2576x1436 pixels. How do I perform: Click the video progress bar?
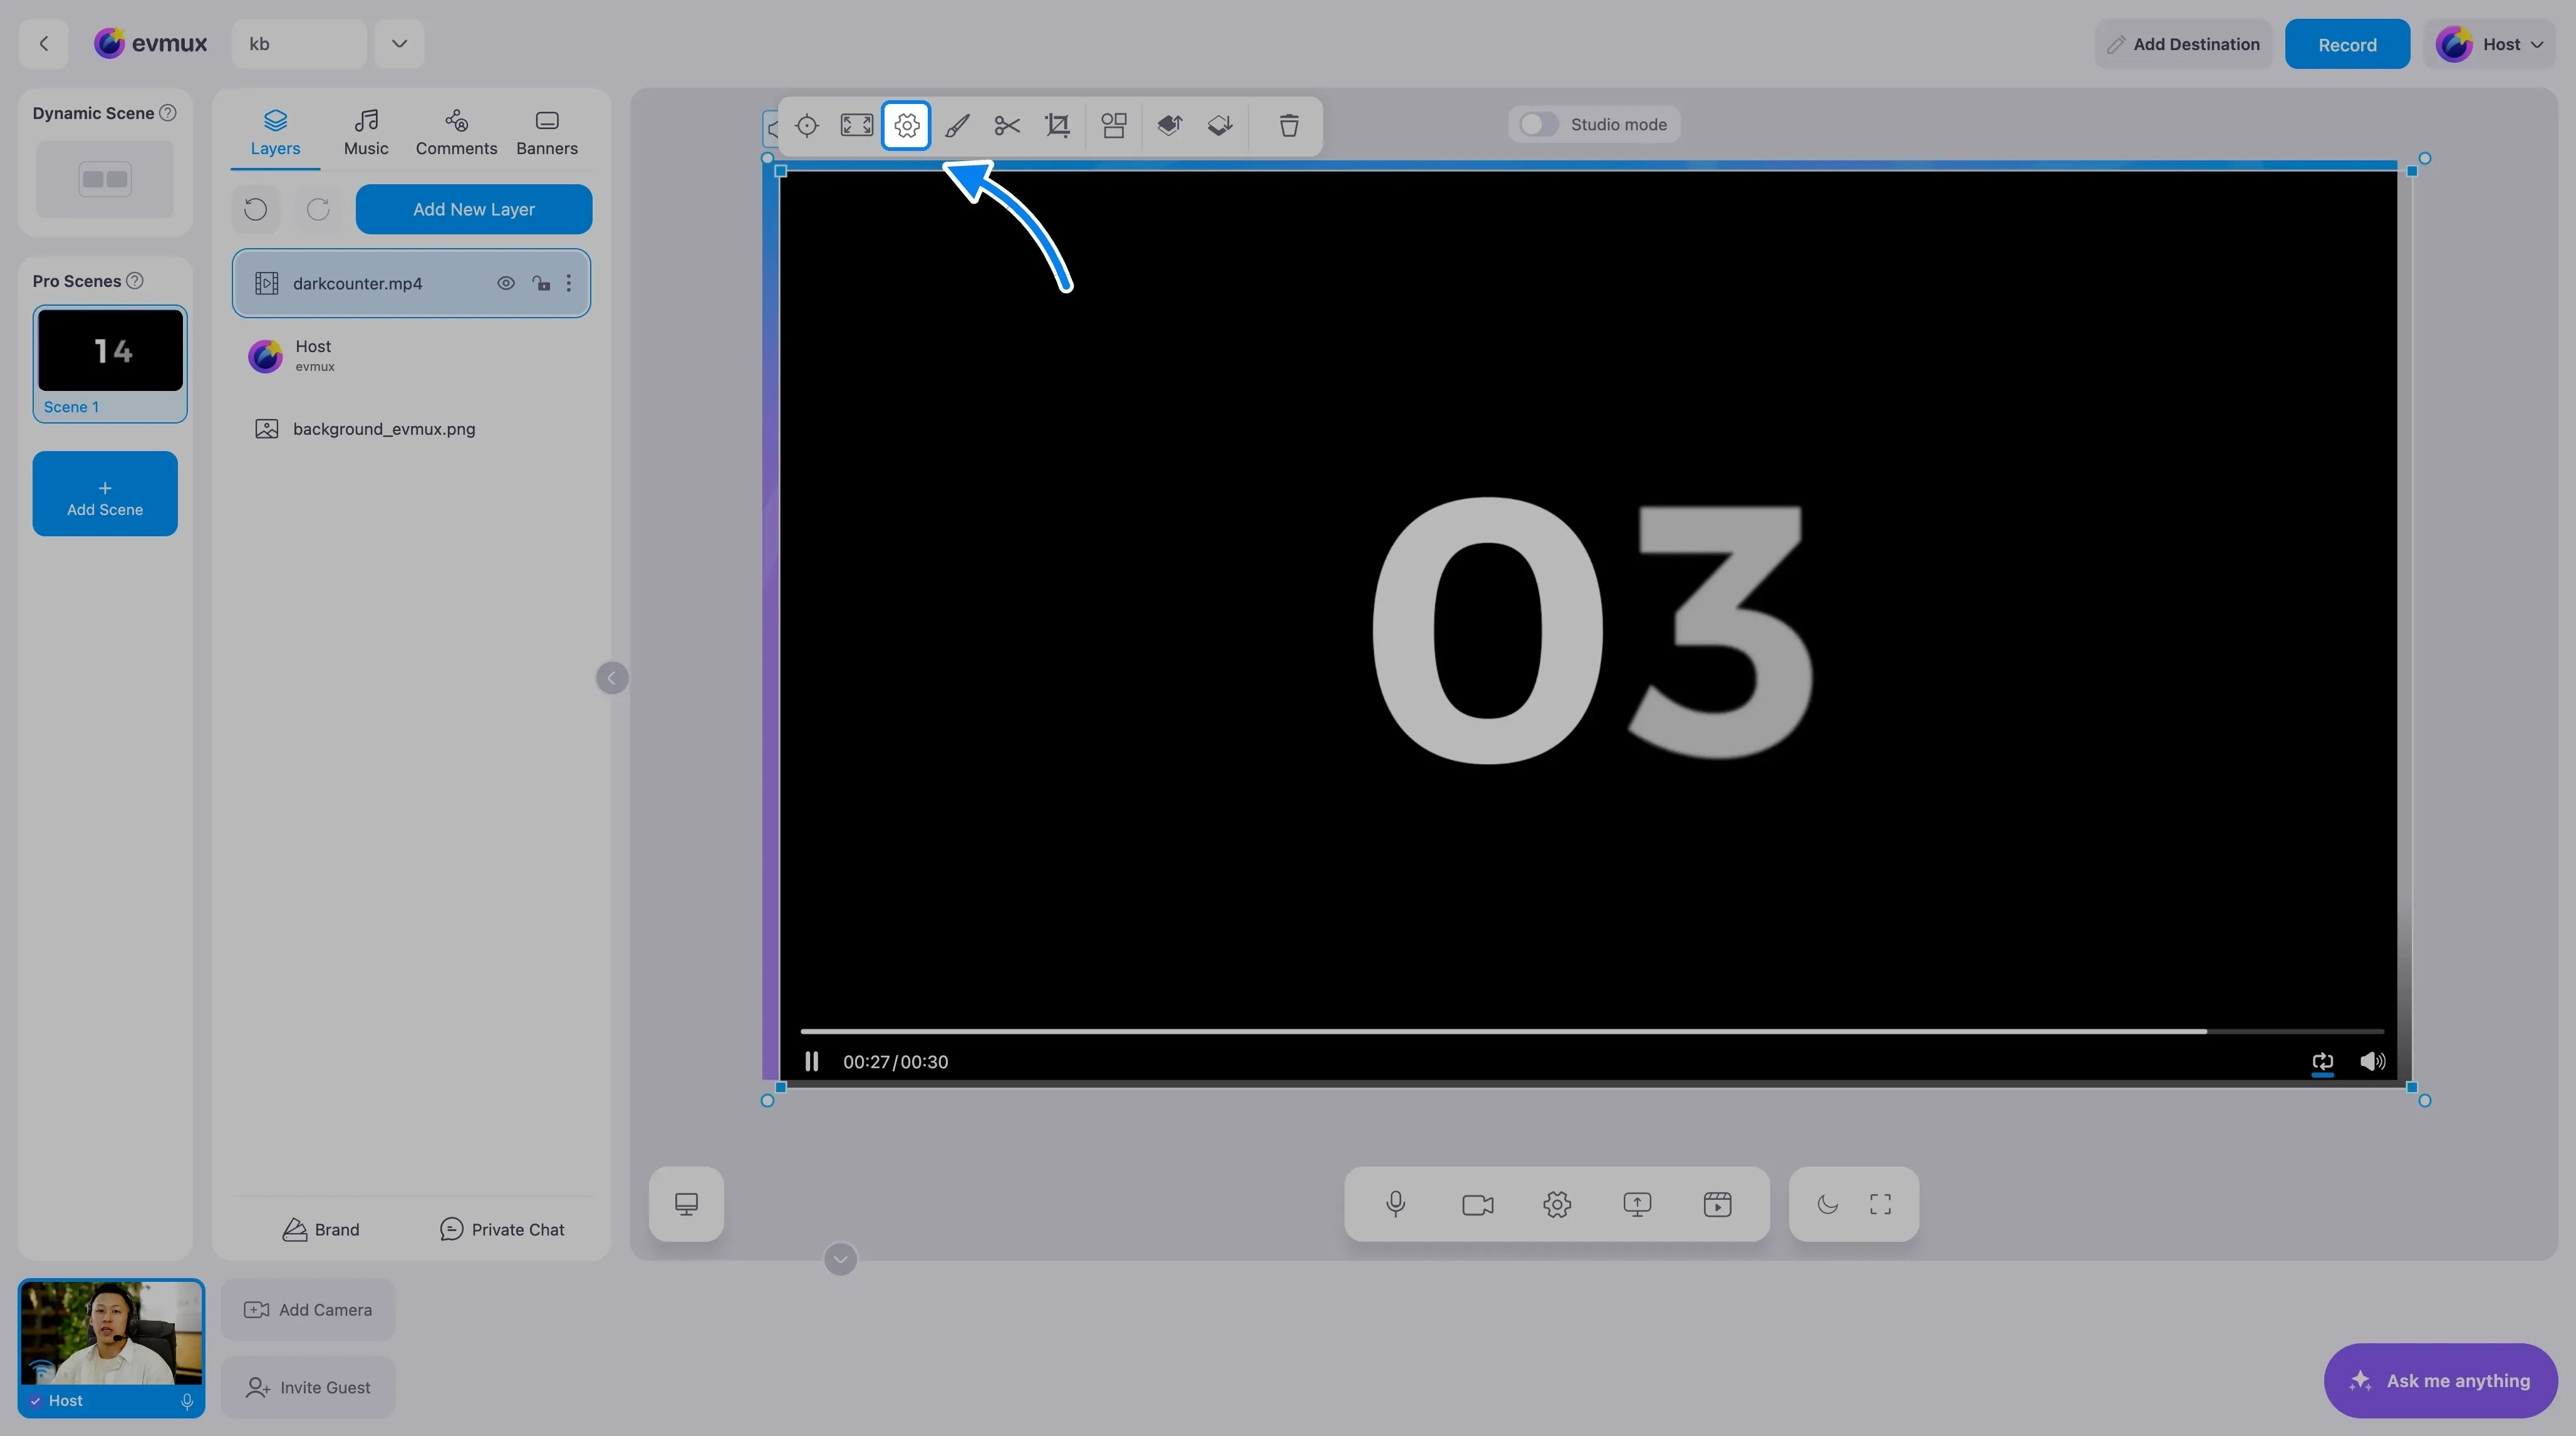pos(1592,1031)
